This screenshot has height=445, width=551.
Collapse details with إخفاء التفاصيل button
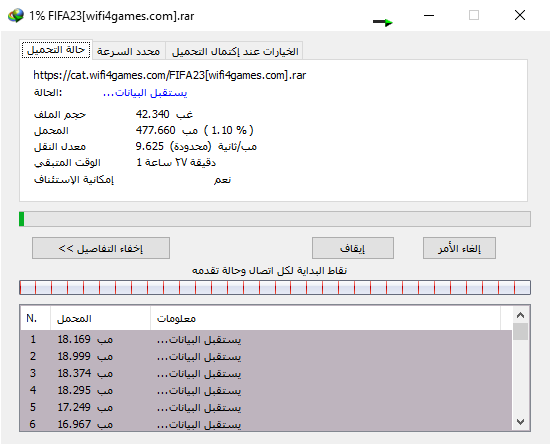(101, 248)
